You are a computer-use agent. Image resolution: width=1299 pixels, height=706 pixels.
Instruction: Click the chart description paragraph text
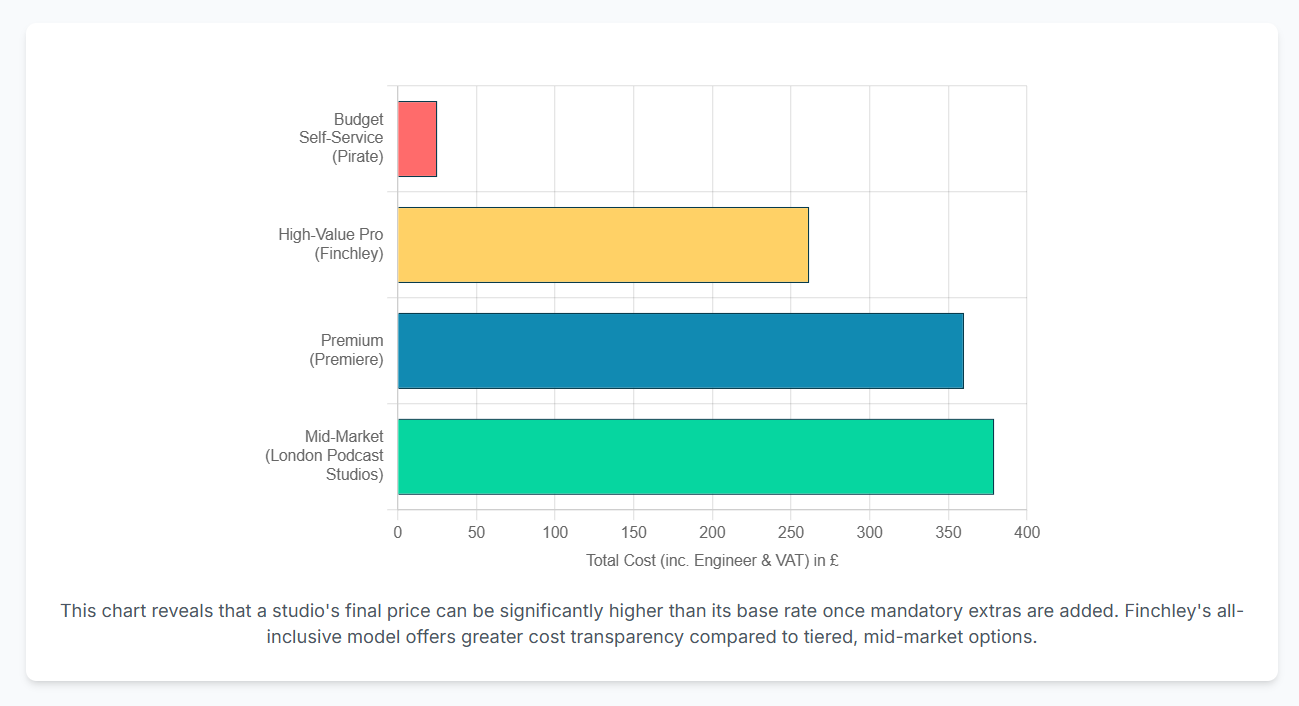[652, 624]
